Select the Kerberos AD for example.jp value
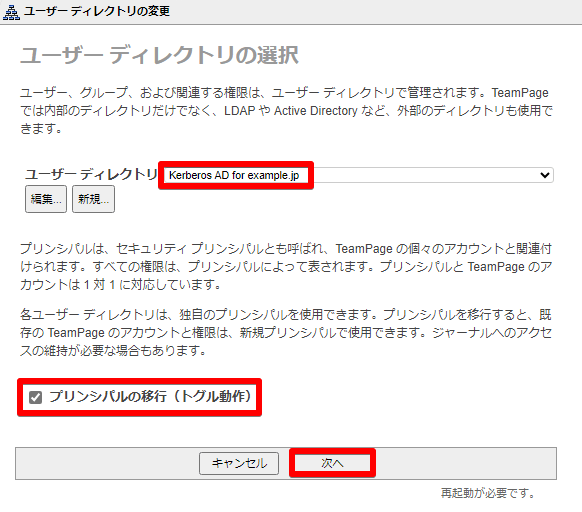 coord(234,175)
